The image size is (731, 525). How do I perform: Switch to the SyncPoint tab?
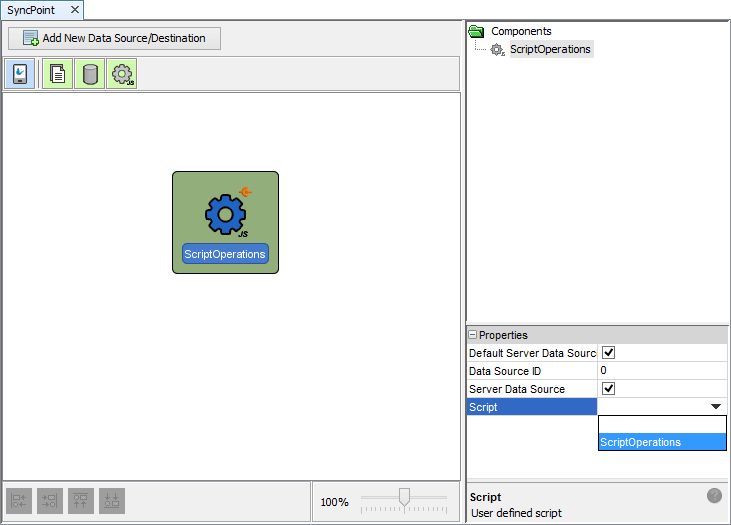click(x=33, y=9)
